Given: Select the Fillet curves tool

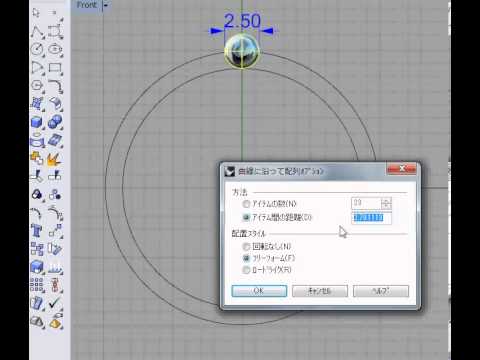Looking at the screenshot, I should 56,86.
